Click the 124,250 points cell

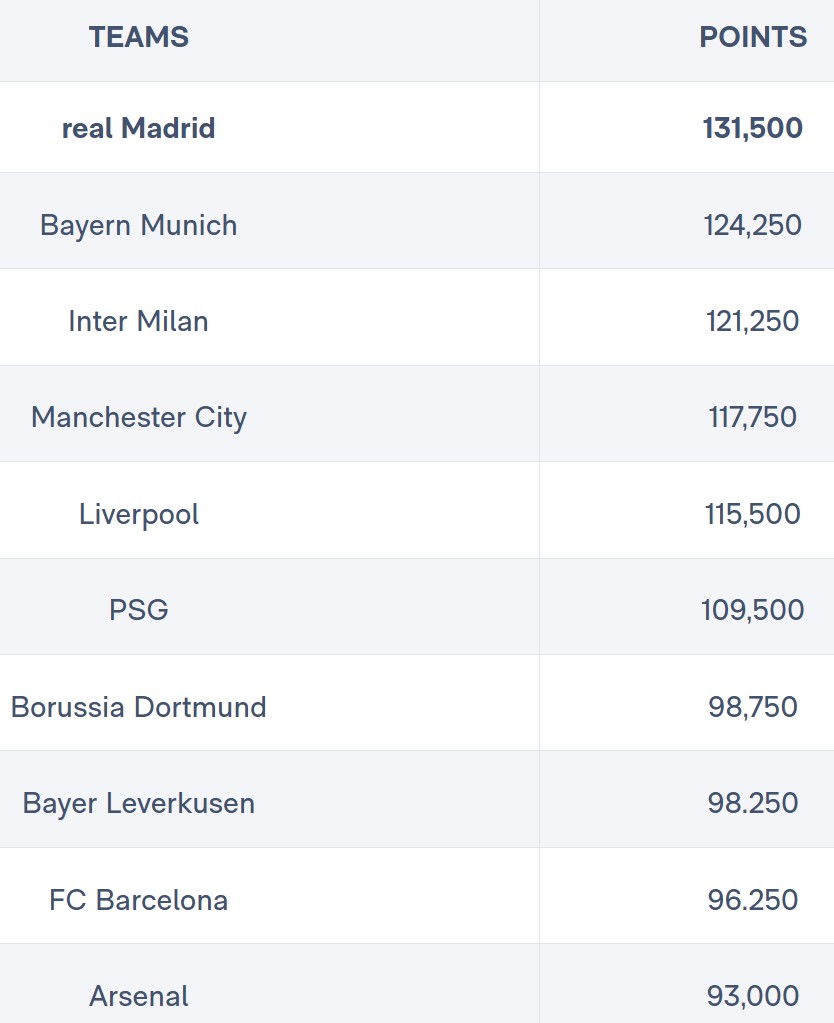(x=753, y=225)
